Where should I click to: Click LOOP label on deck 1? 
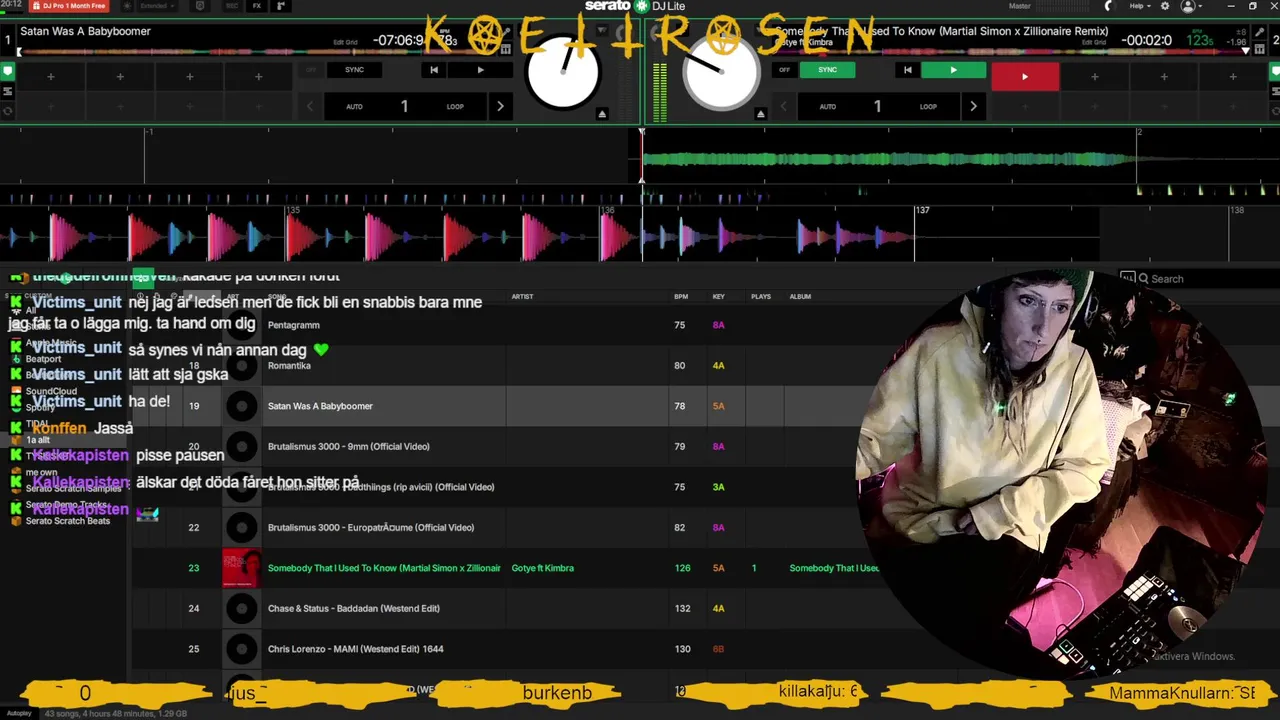point(455,106)
